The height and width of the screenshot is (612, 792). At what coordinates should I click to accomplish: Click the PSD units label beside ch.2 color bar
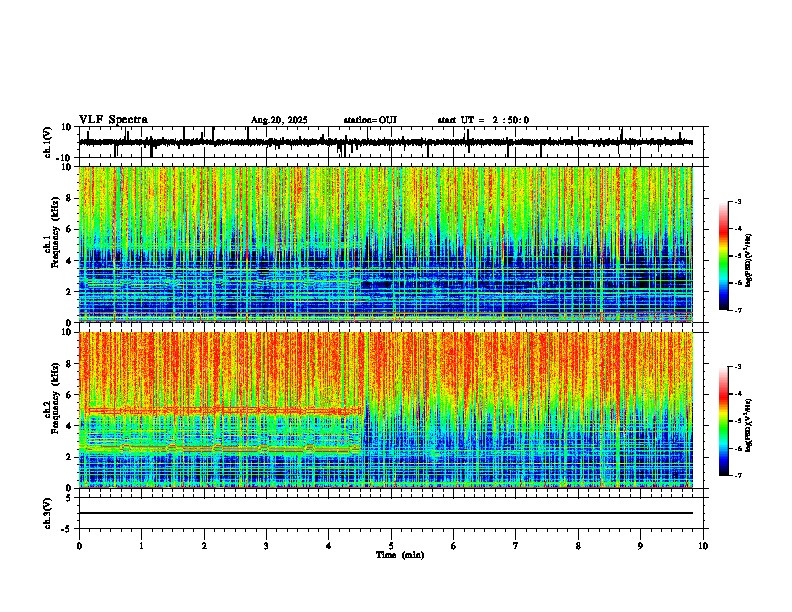(748, 425)
